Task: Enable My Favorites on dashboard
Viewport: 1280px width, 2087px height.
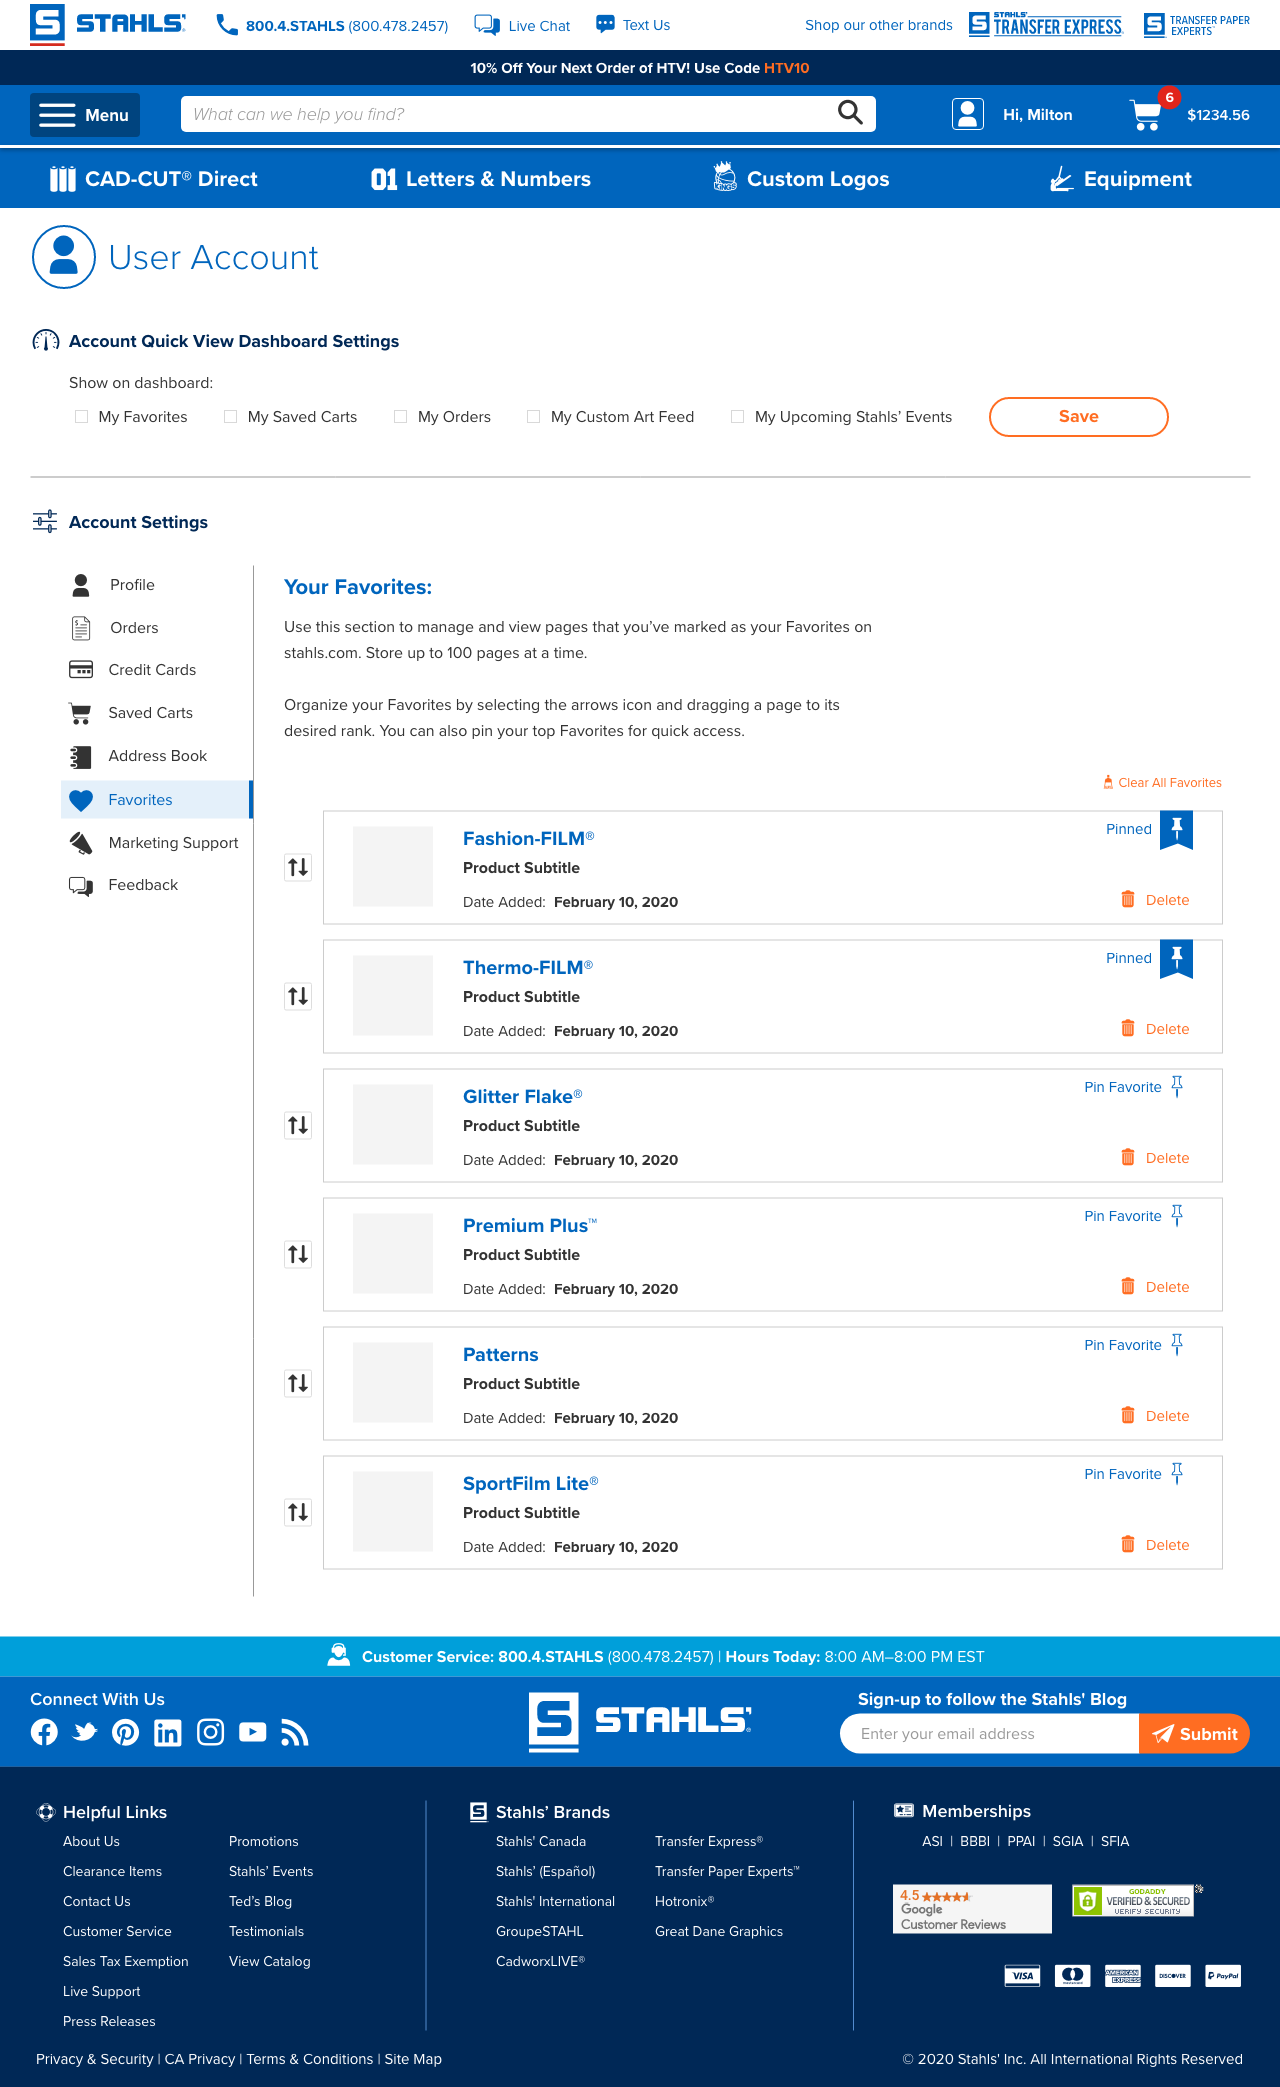Action: [x=82, y=417]
